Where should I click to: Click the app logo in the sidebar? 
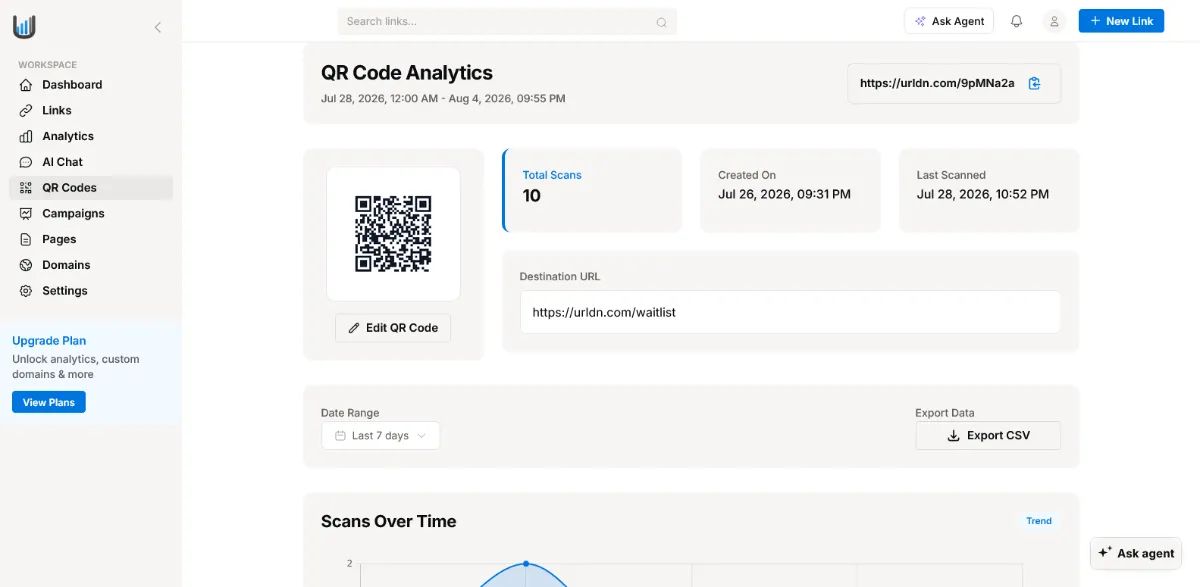point(24,26)
